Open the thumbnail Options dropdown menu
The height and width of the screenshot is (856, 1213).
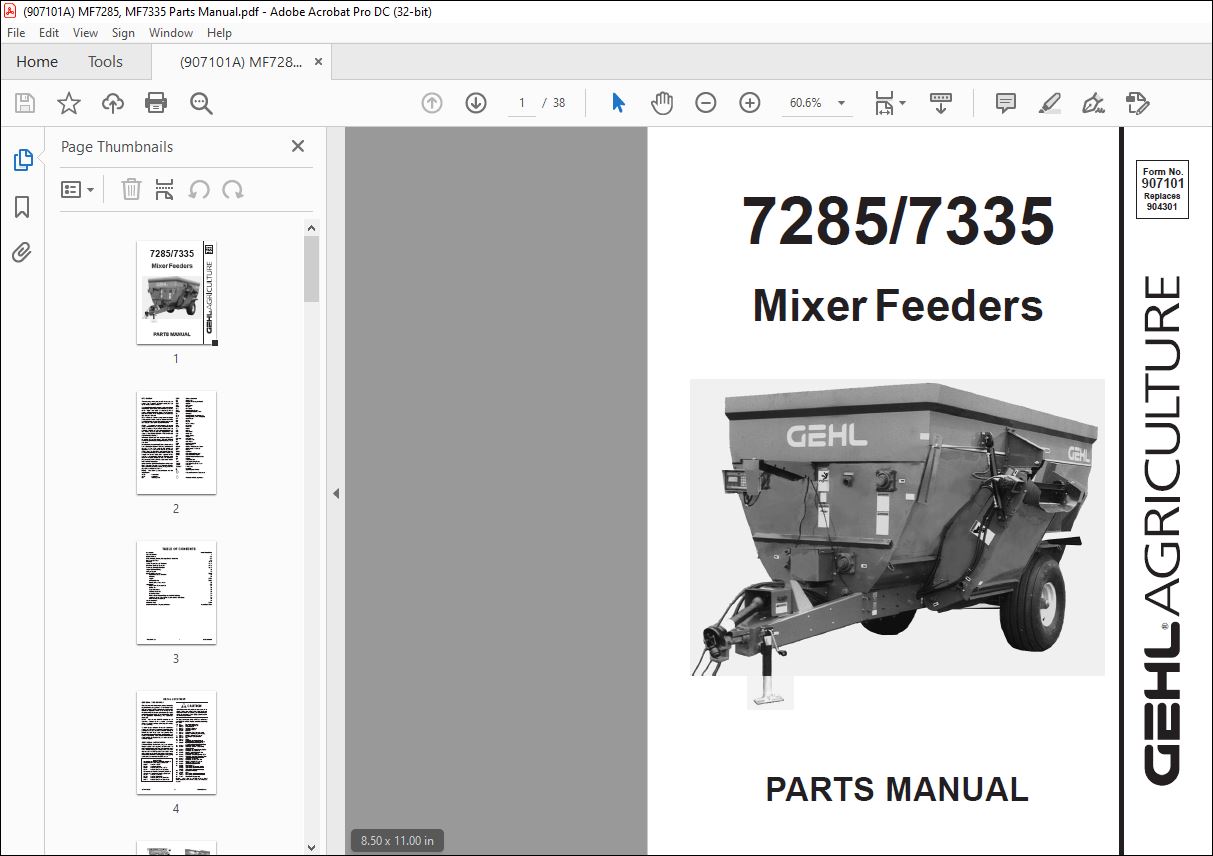point(78,189)
